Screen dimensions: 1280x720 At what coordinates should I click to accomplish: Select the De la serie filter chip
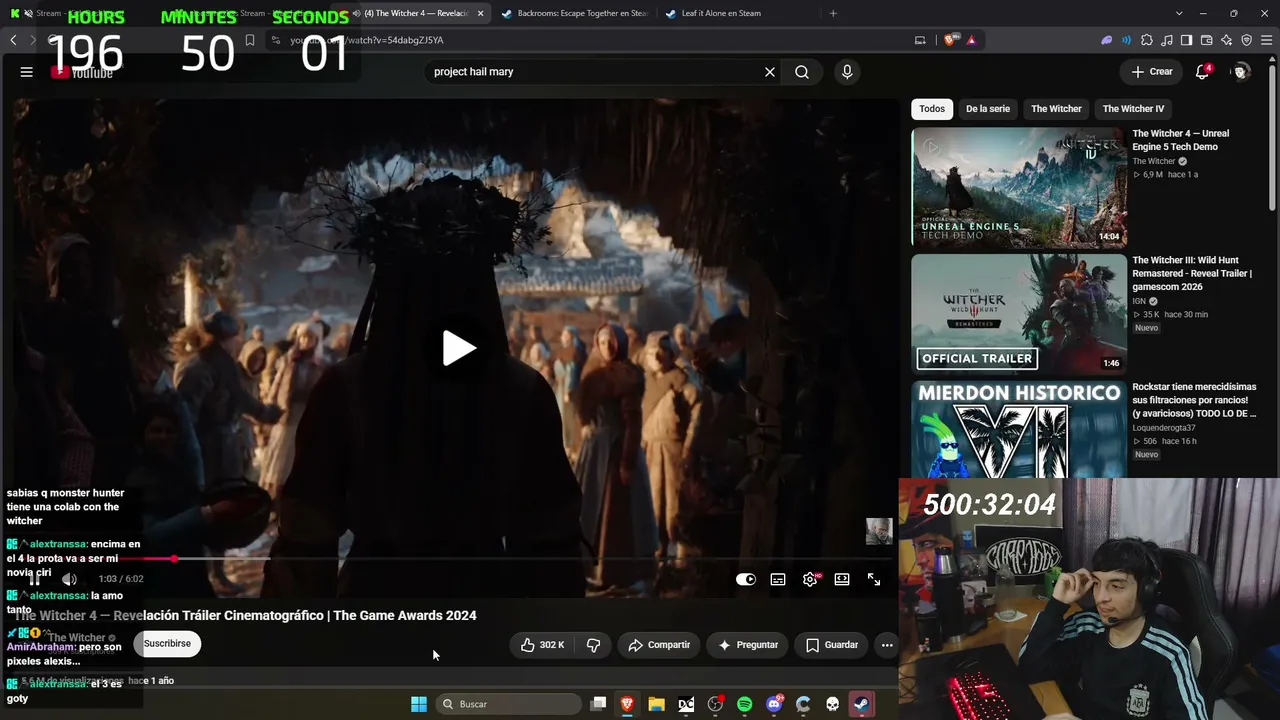(988, 109)
